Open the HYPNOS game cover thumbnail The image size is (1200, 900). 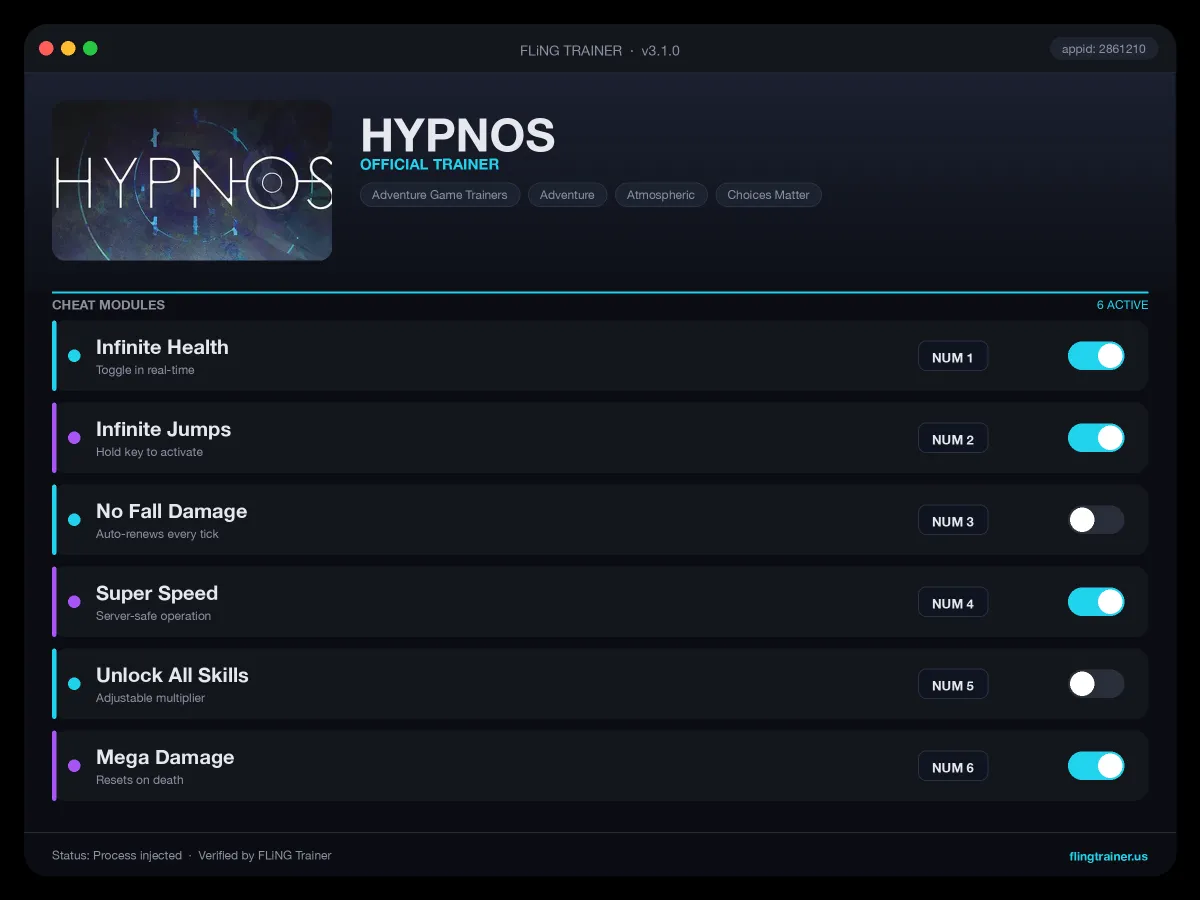click(192, 180)
